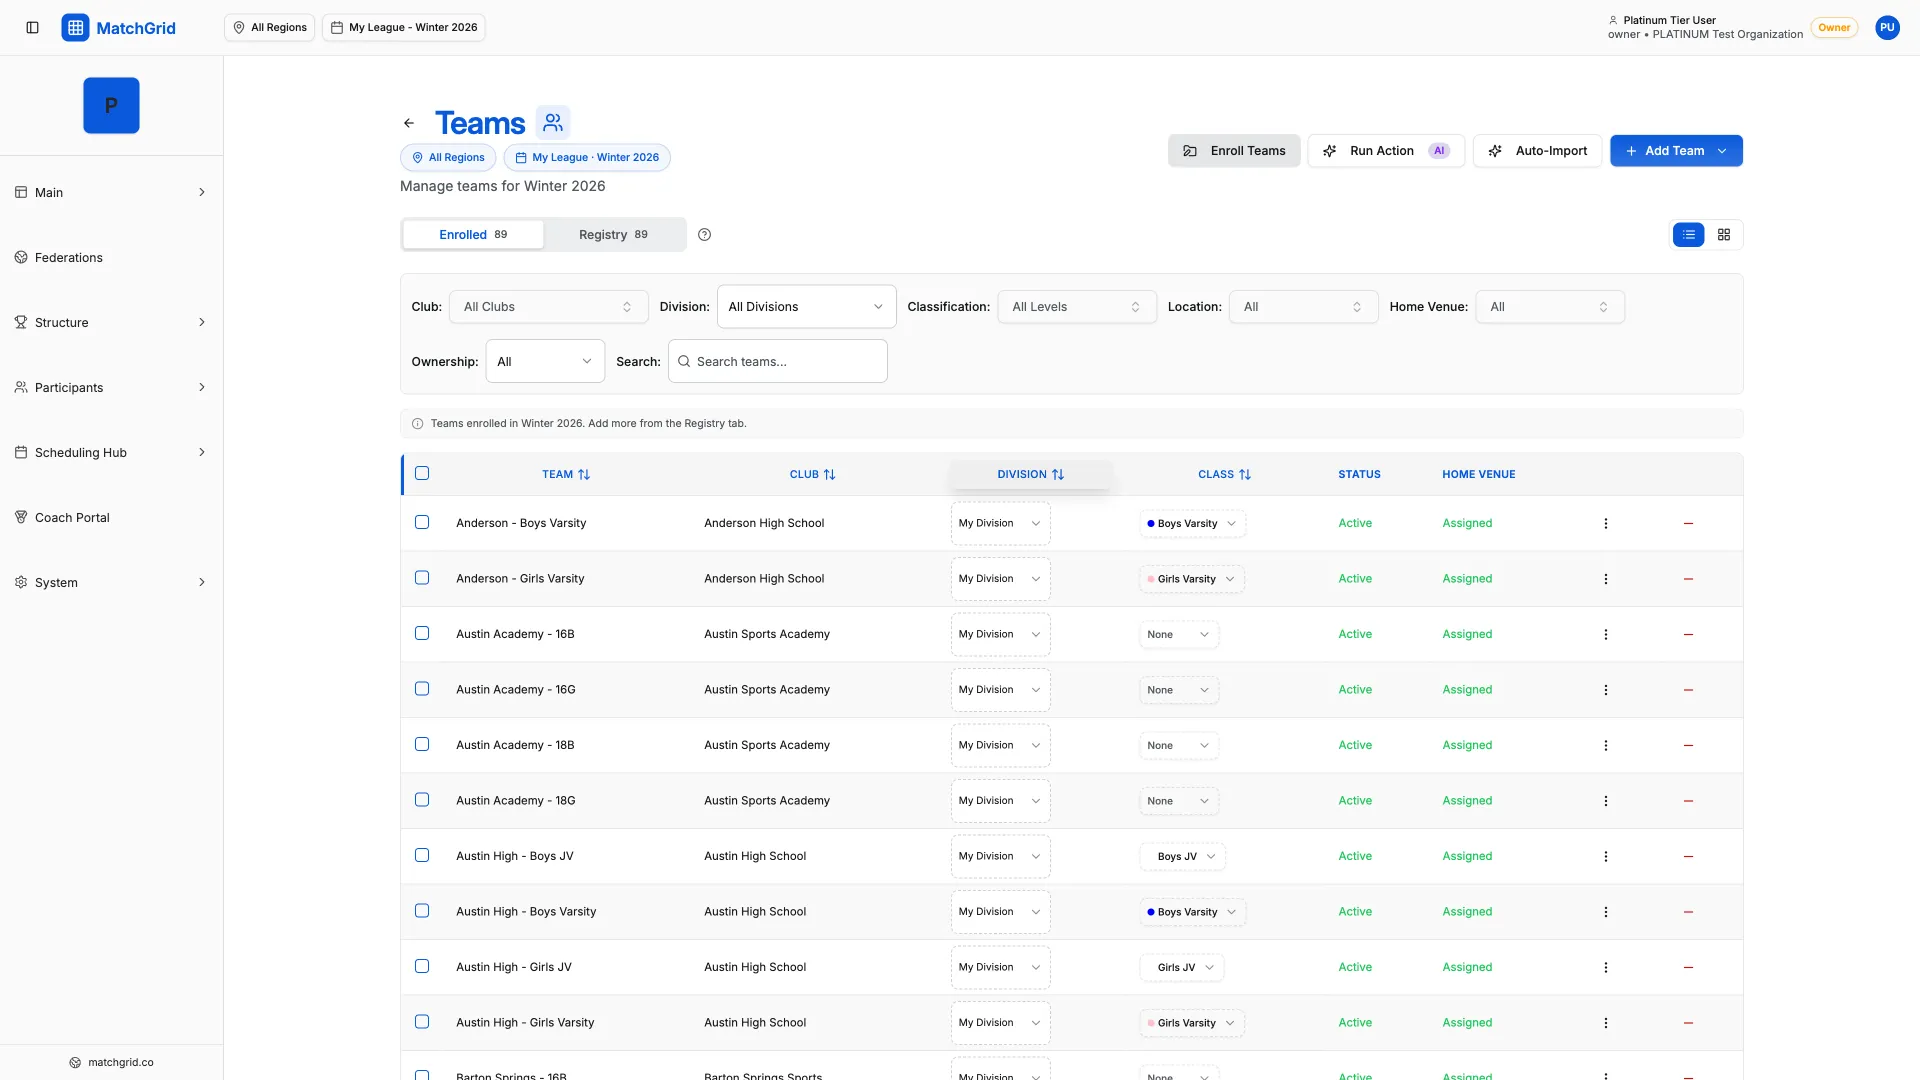
Task: Collapse the sidebar panel icon
Action: (32, 27)
